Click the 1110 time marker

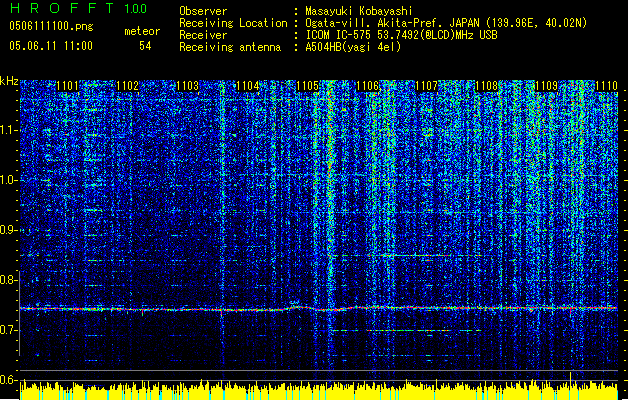pos(607,86)
